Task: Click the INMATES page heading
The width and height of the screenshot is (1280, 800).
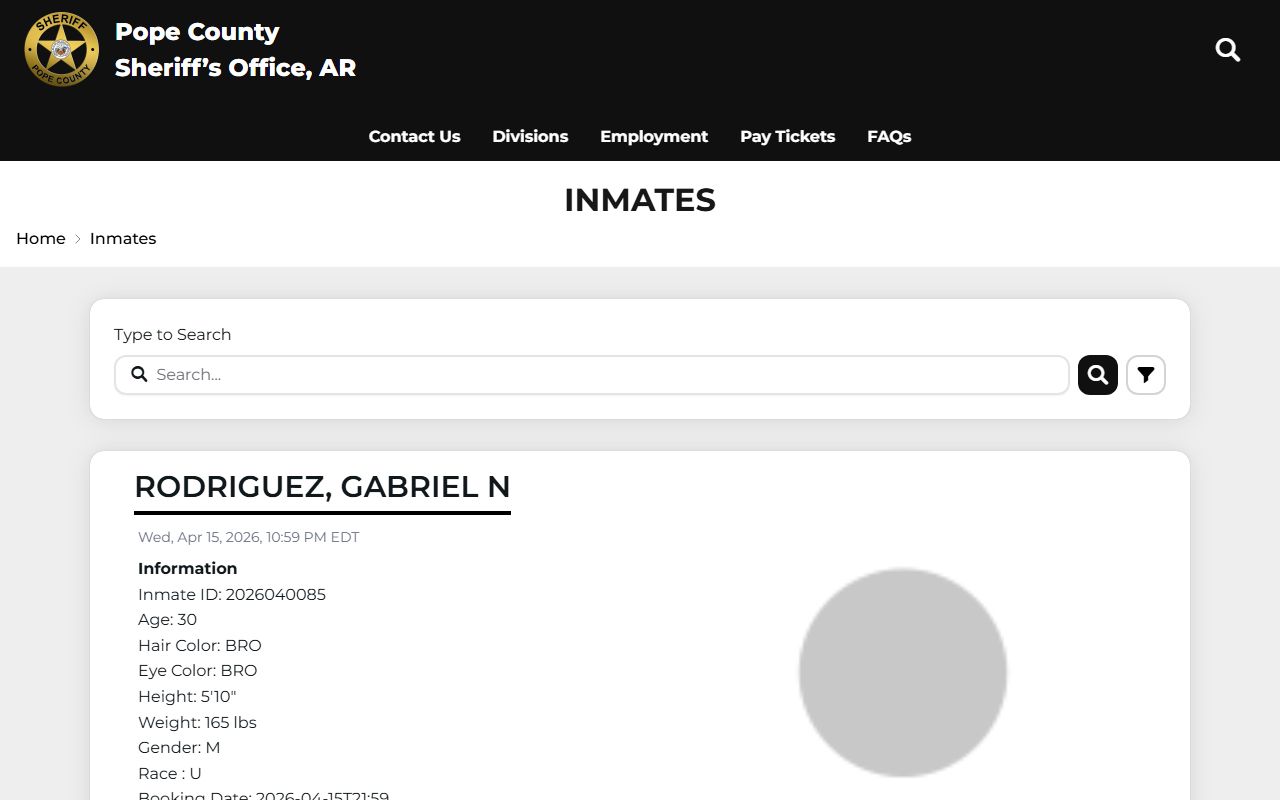Action: click(x=640, y=200)
